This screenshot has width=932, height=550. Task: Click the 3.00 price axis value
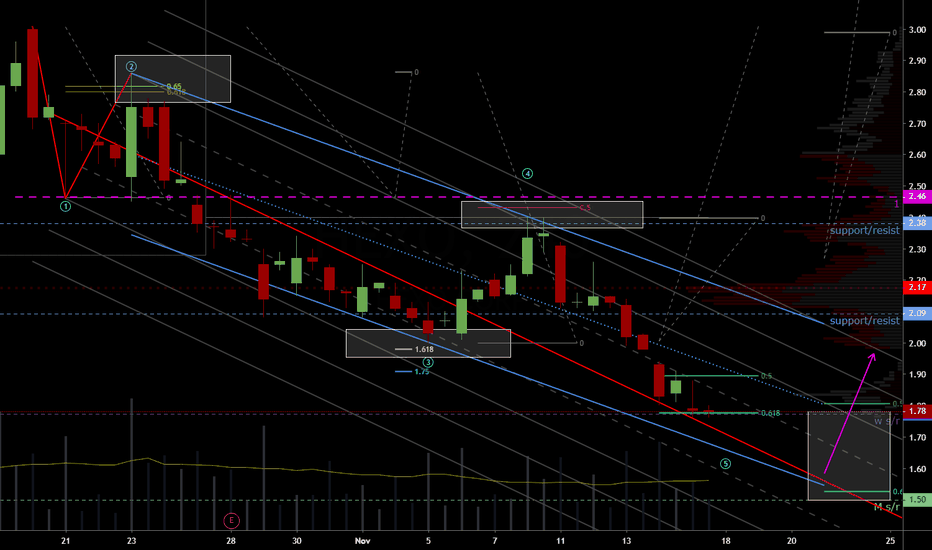(x=917, y=30)
